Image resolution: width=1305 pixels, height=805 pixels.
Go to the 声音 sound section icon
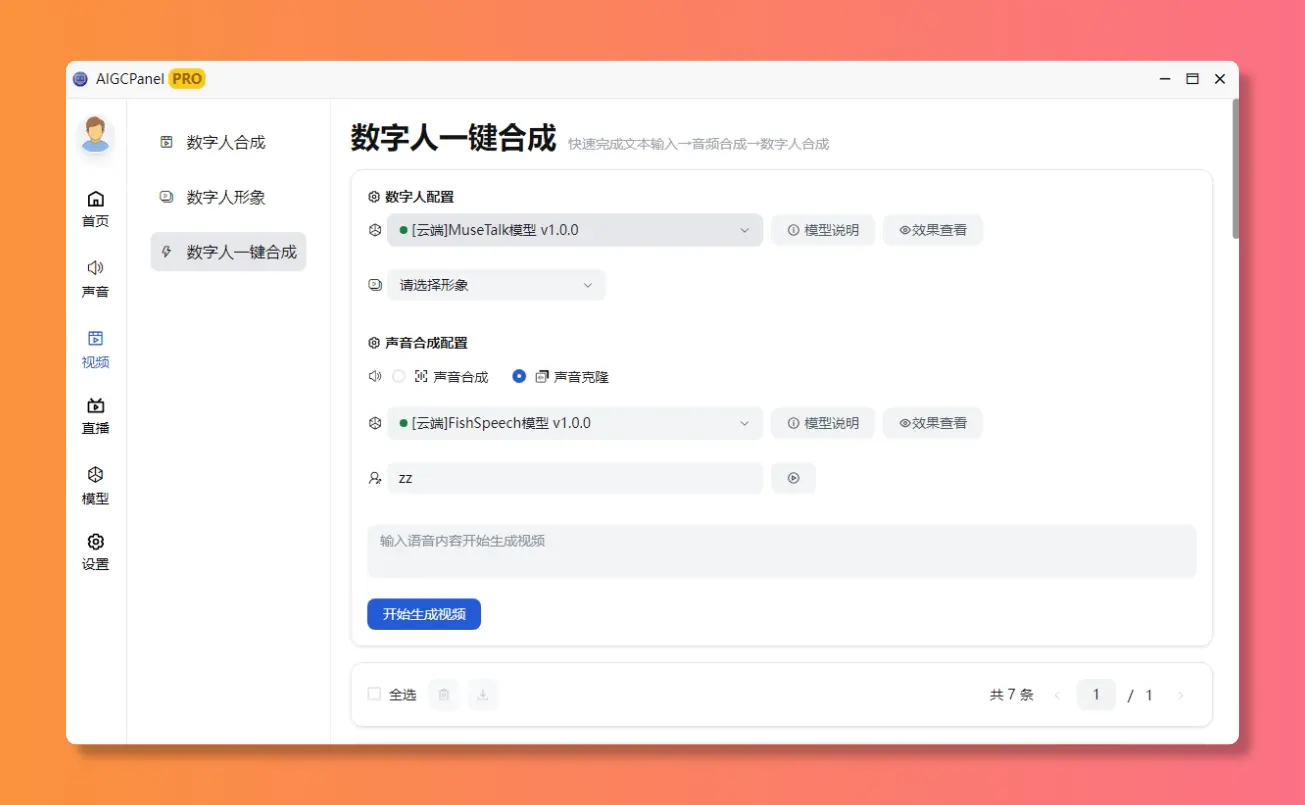[x=96, y=268]
